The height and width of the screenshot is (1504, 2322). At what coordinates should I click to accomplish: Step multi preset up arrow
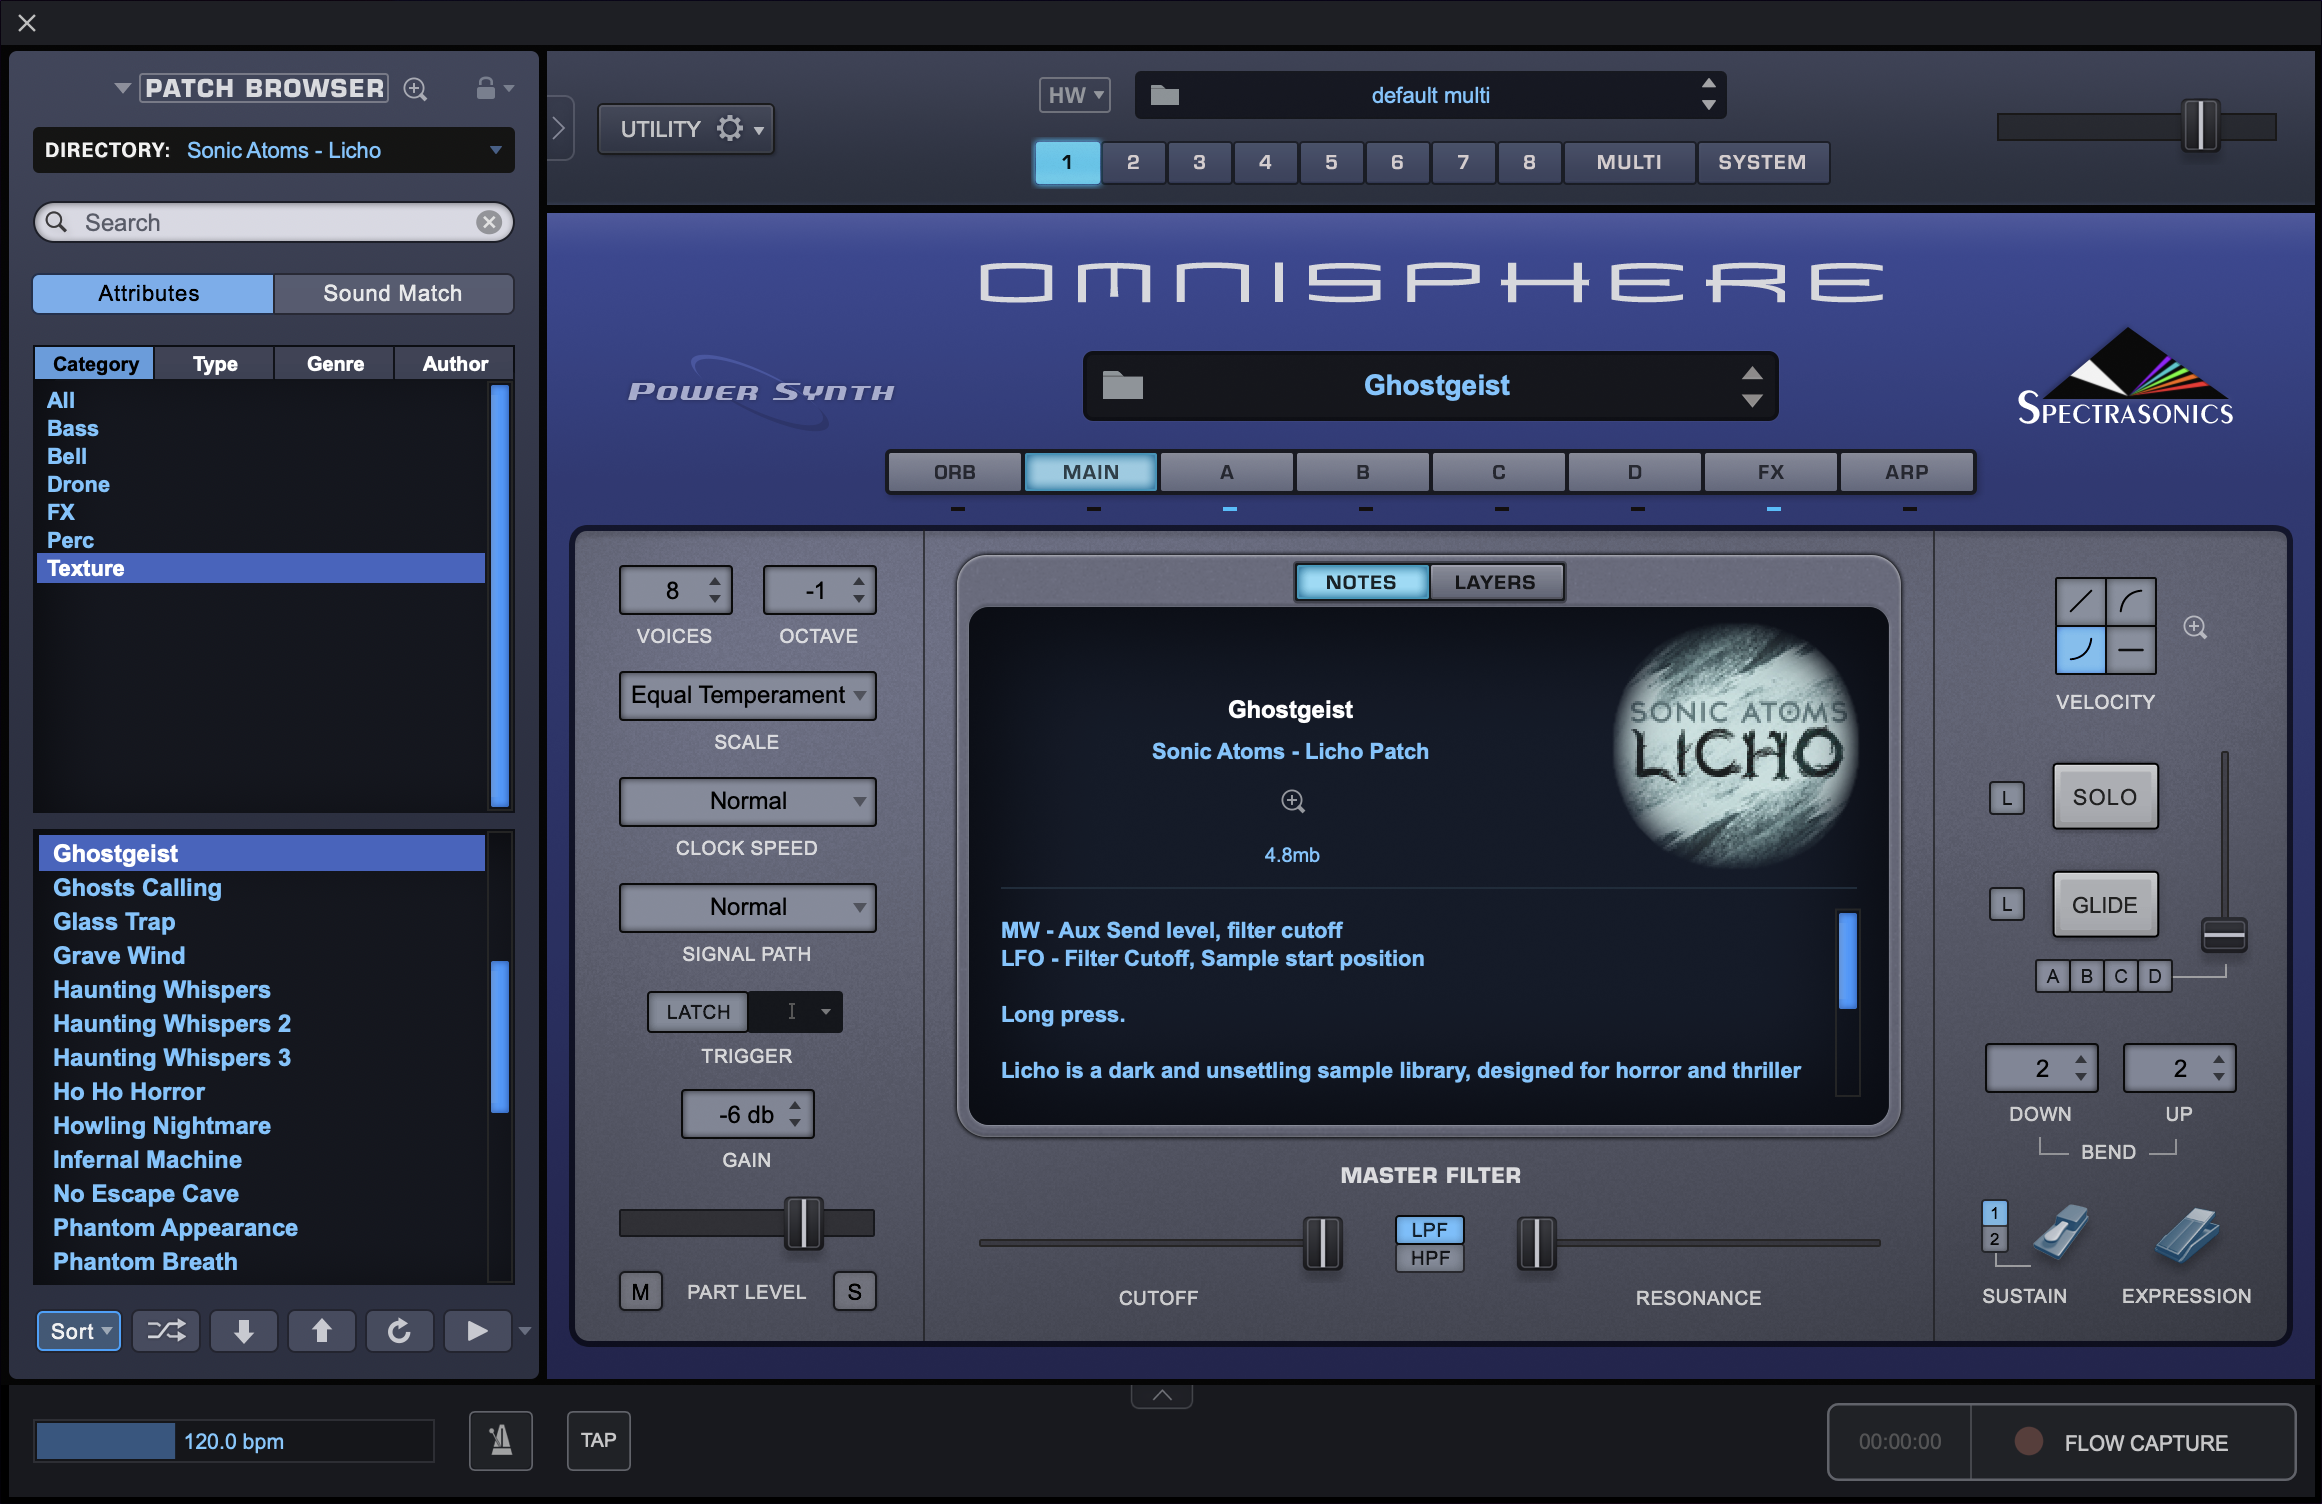click(1709, 84)
